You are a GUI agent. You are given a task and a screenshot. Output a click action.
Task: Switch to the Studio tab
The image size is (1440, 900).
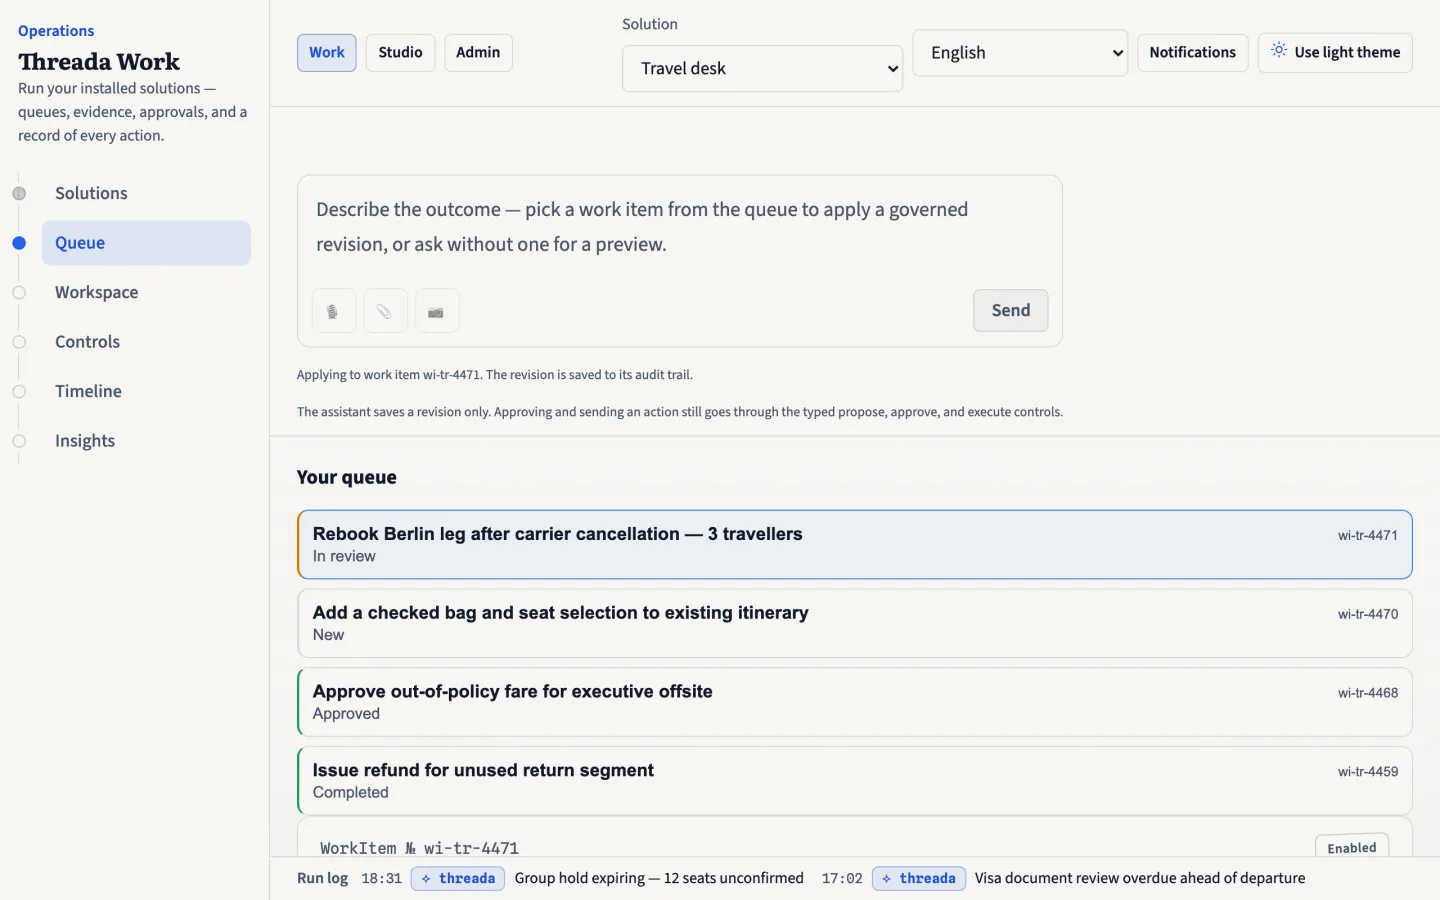click(400, 52)
